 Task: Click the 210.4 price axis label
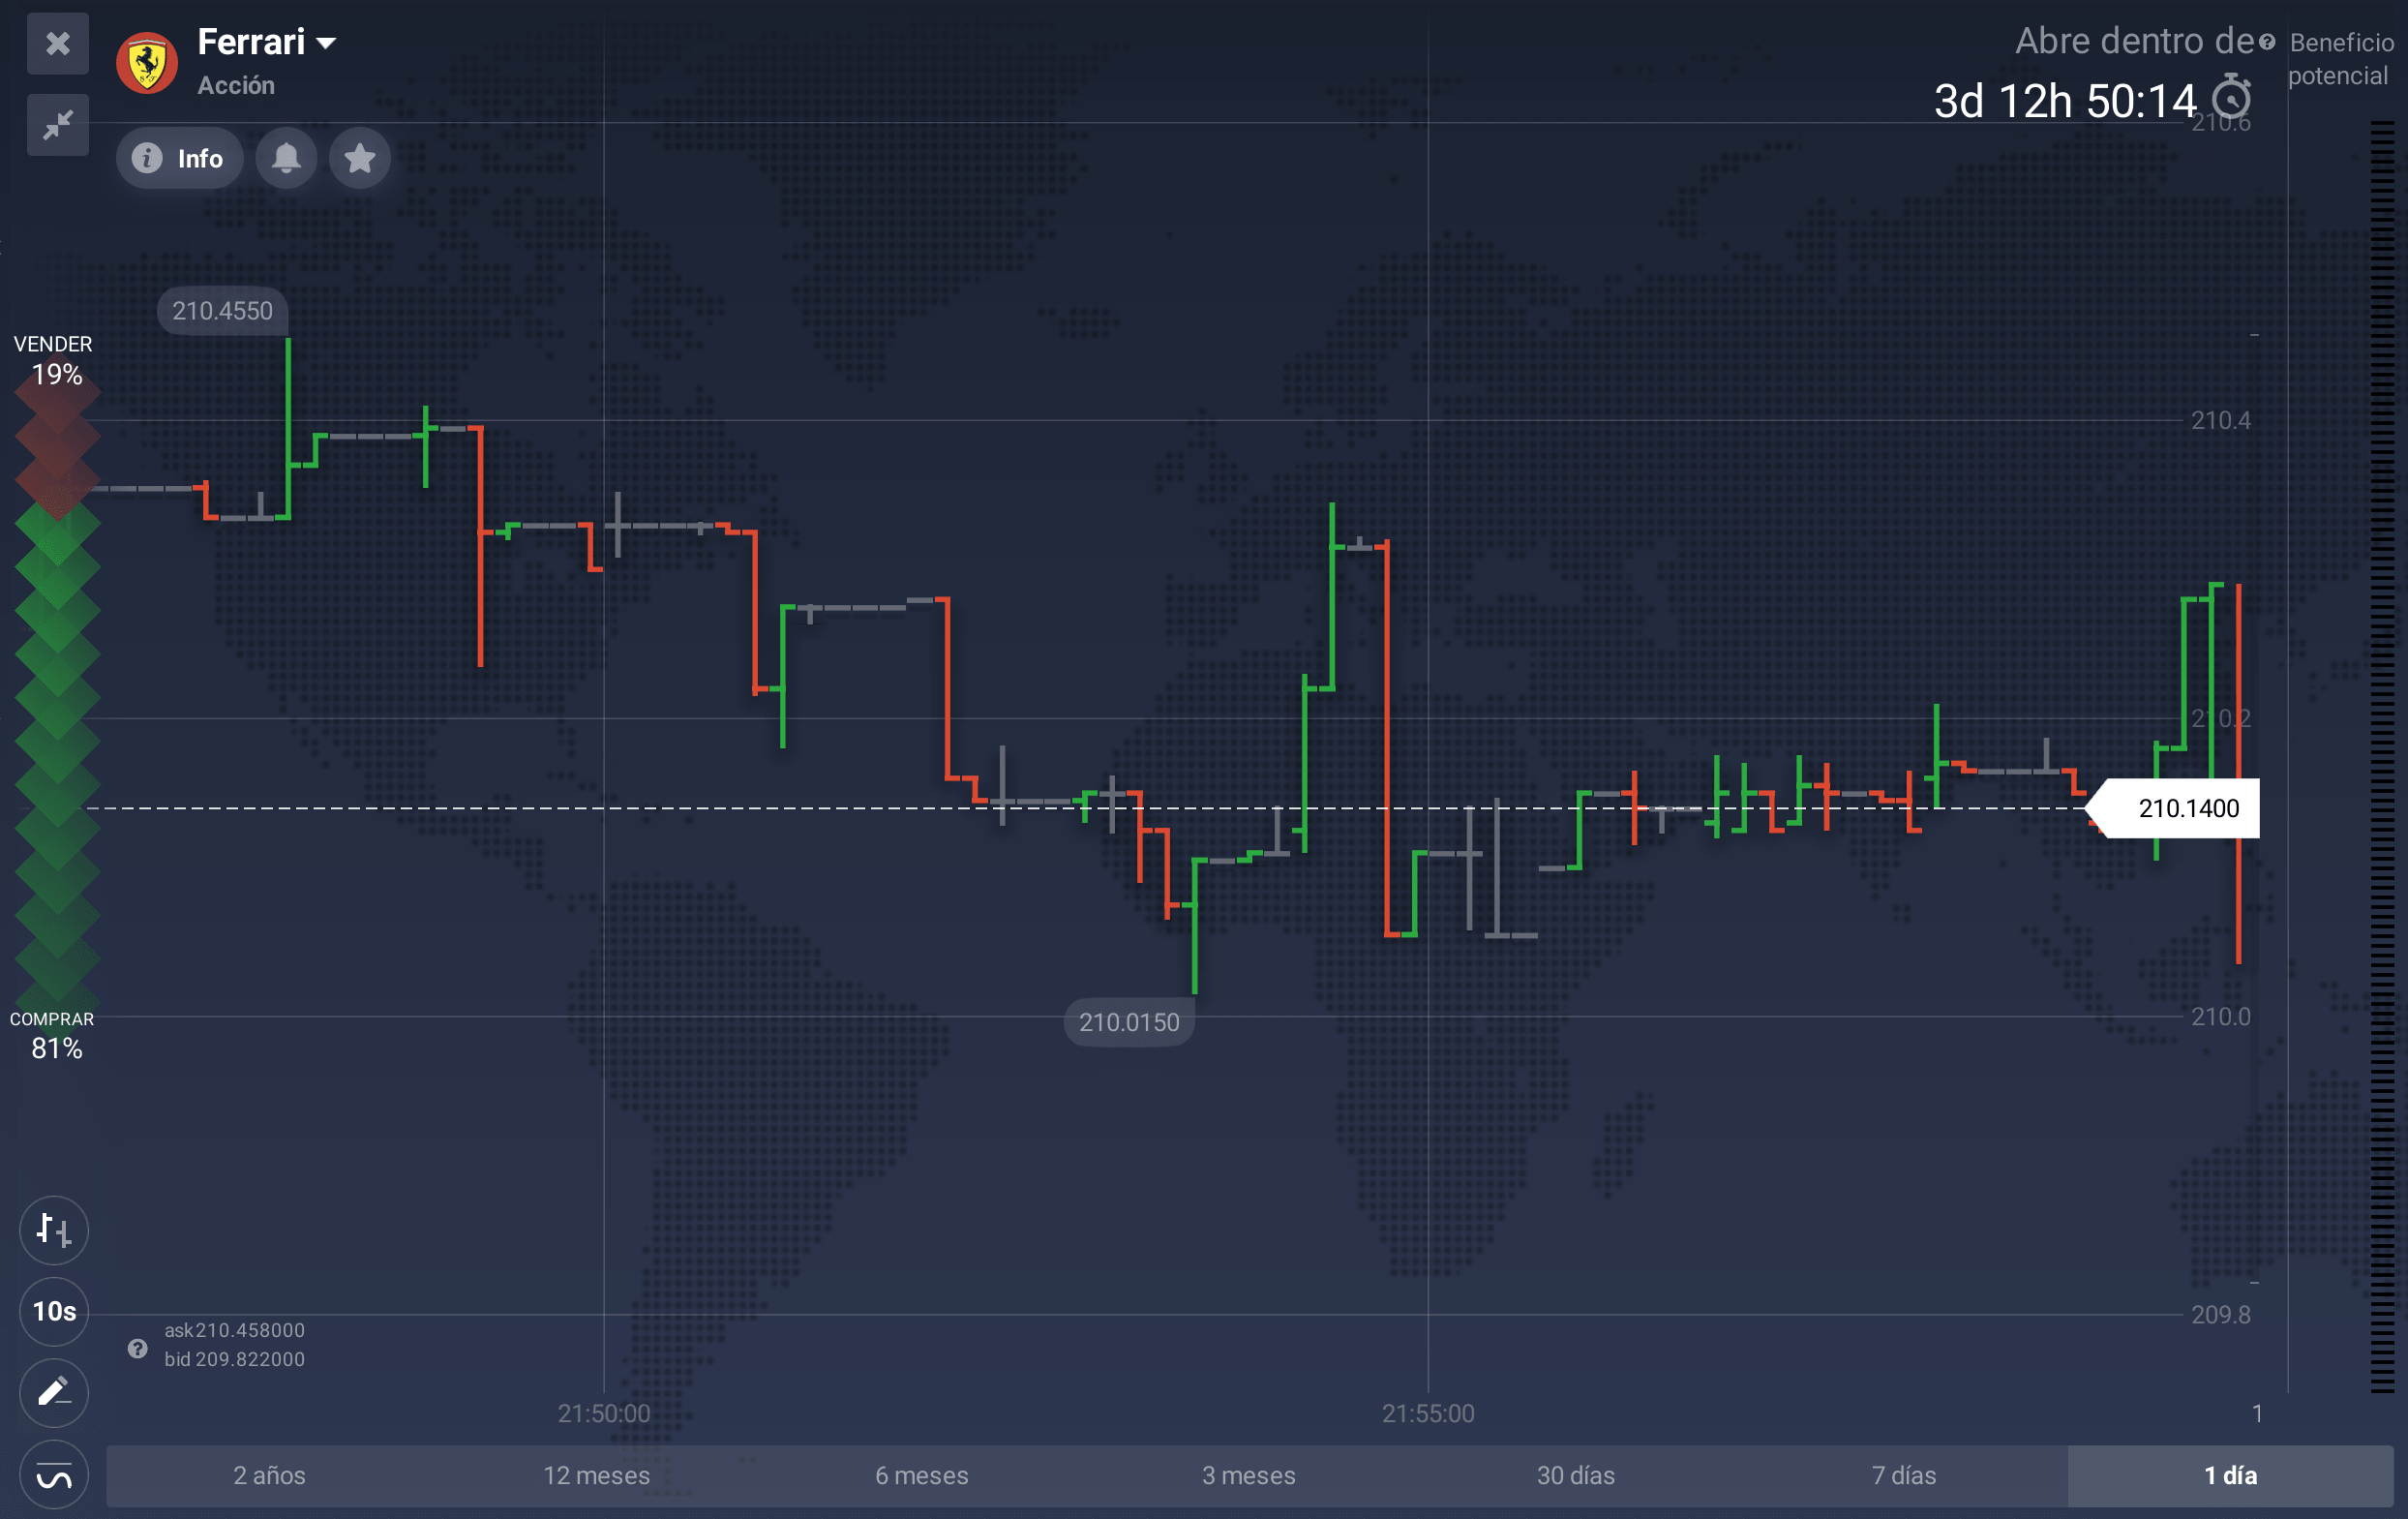tap(2221, 420)
